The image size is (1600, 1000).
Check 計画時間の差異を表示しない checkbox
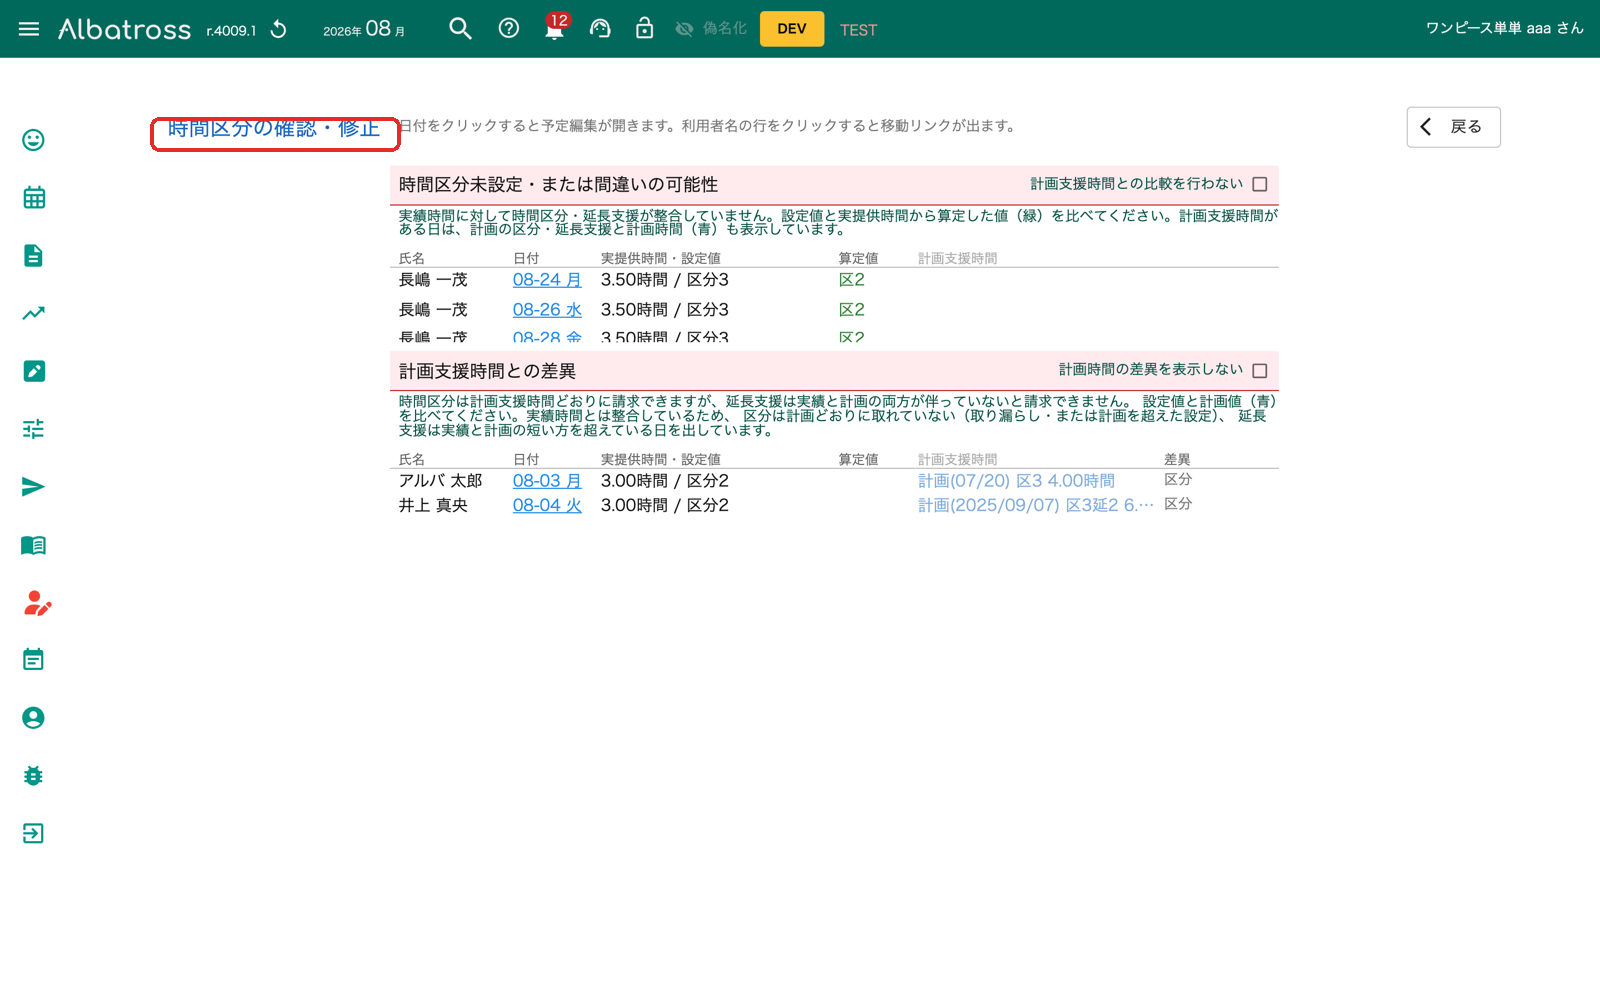pyautogui.click(x=1260, y=371)
